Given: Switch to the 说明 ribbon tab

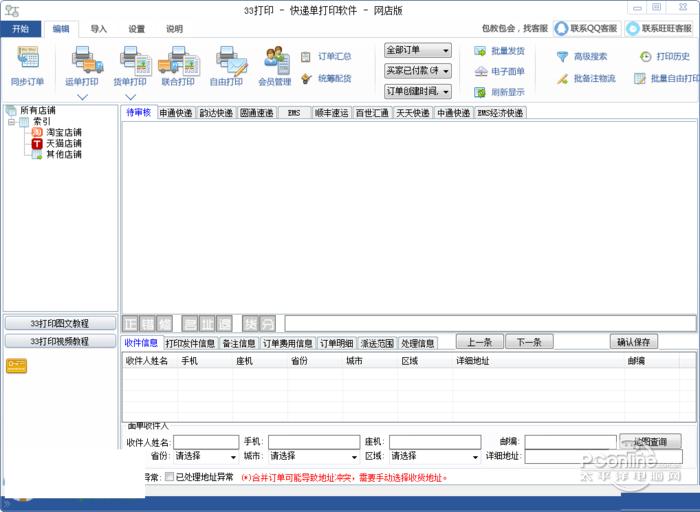Looking at the screenshot, I should click(x=175, y=29).
